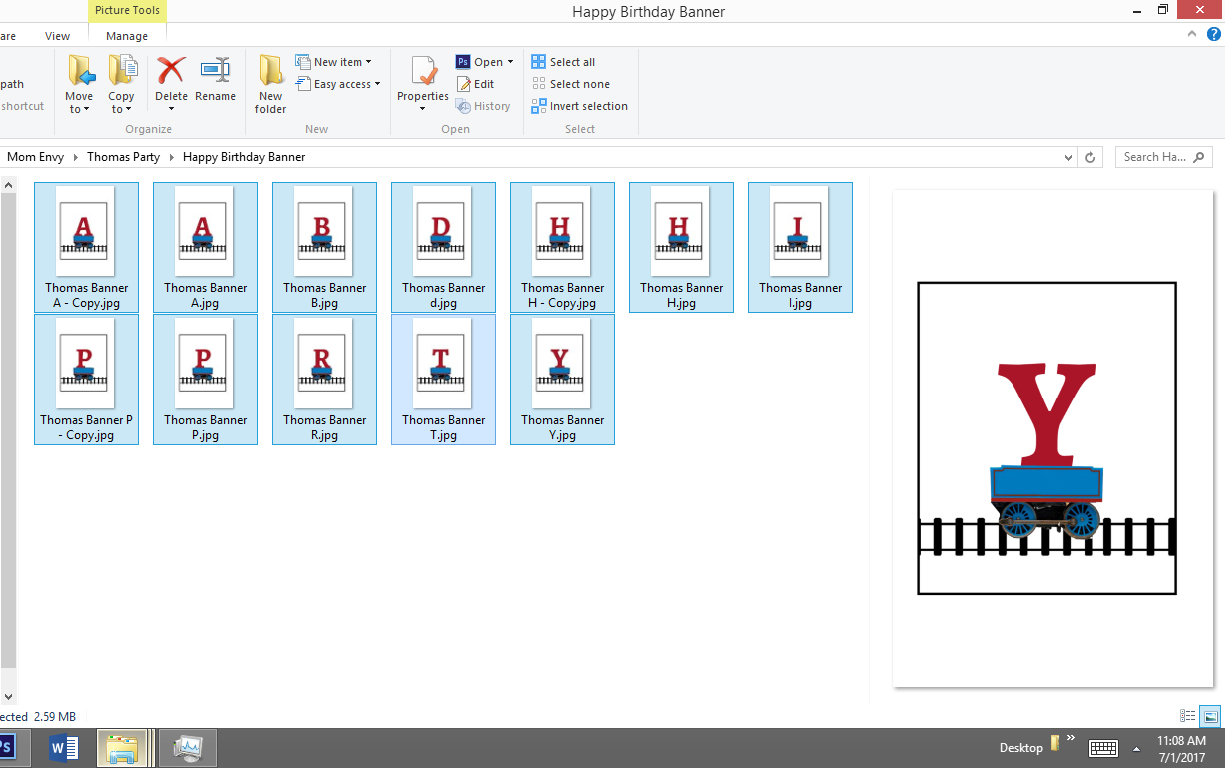
Task: Collapse the ribbon with the chevron
Action: pos(1191,33)
